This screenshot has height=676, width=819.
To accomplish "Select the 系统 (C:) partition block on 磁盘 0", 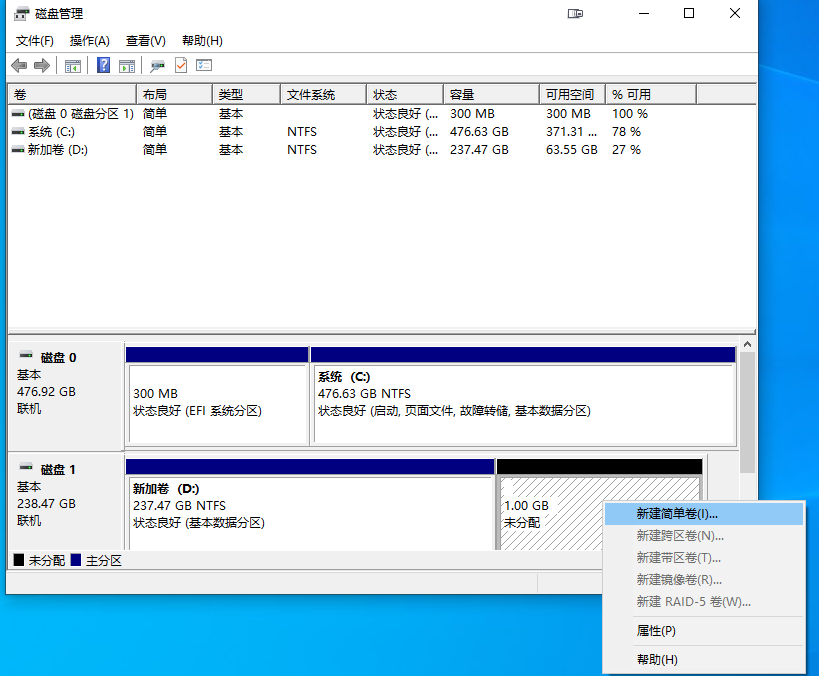I will click(x=523, y=397).
